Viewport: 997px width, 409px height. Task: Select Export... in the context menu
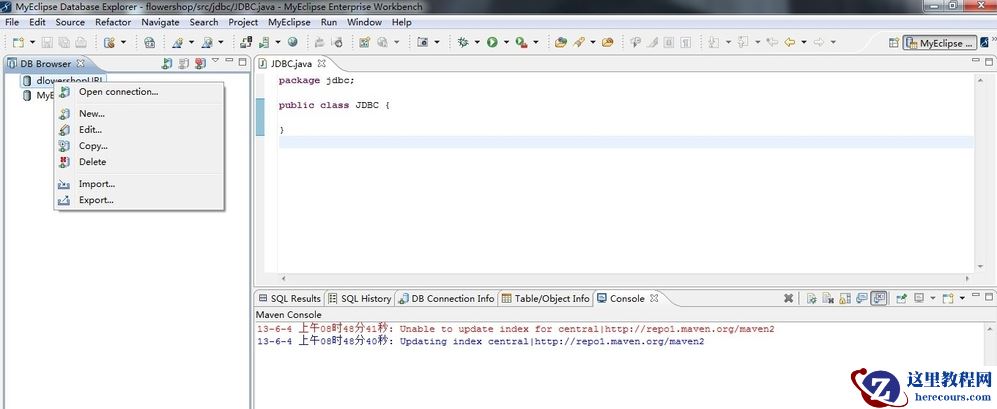[x=96, y=200]
